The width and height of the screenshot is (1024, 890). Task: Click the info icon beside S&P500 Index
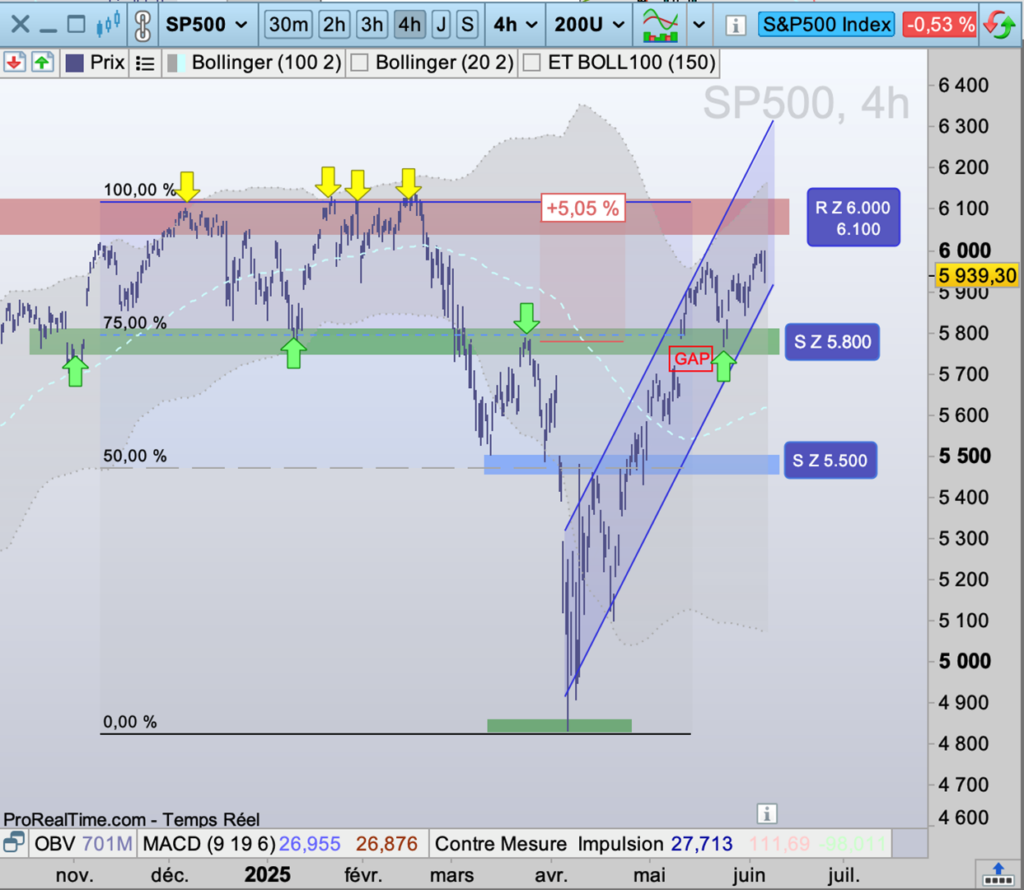click(x=735, y=25)
